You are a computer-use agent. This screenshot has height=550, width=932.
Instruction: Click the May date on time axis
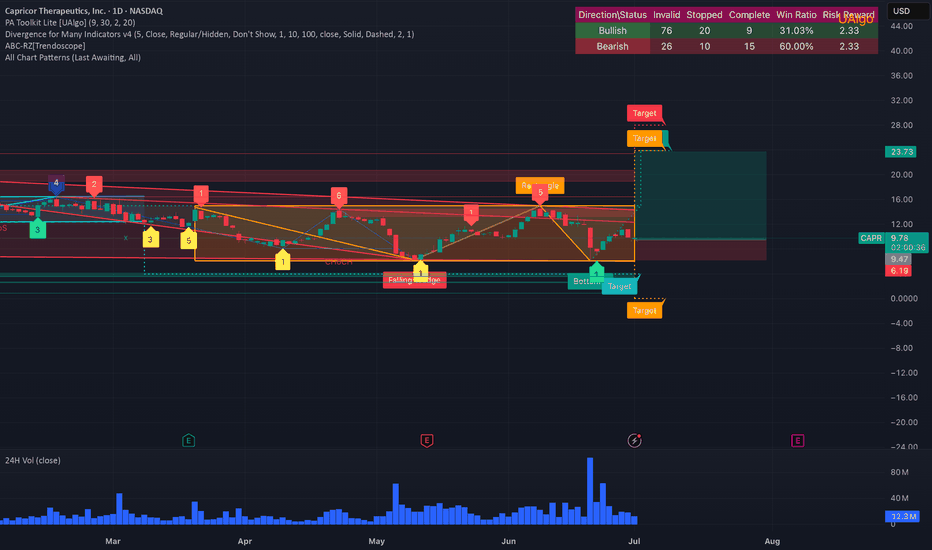tap(376, 541)
